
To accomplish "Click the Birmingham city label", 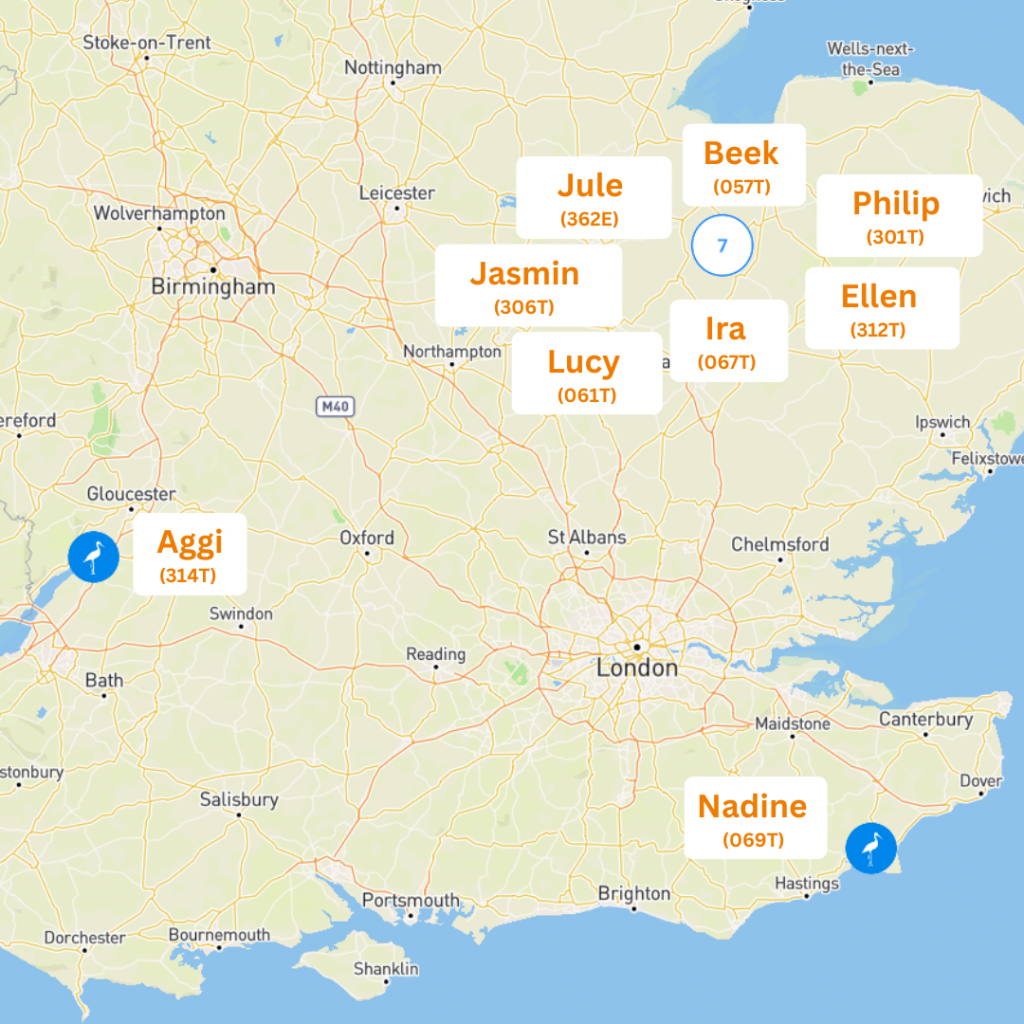I will click(213, 287).
